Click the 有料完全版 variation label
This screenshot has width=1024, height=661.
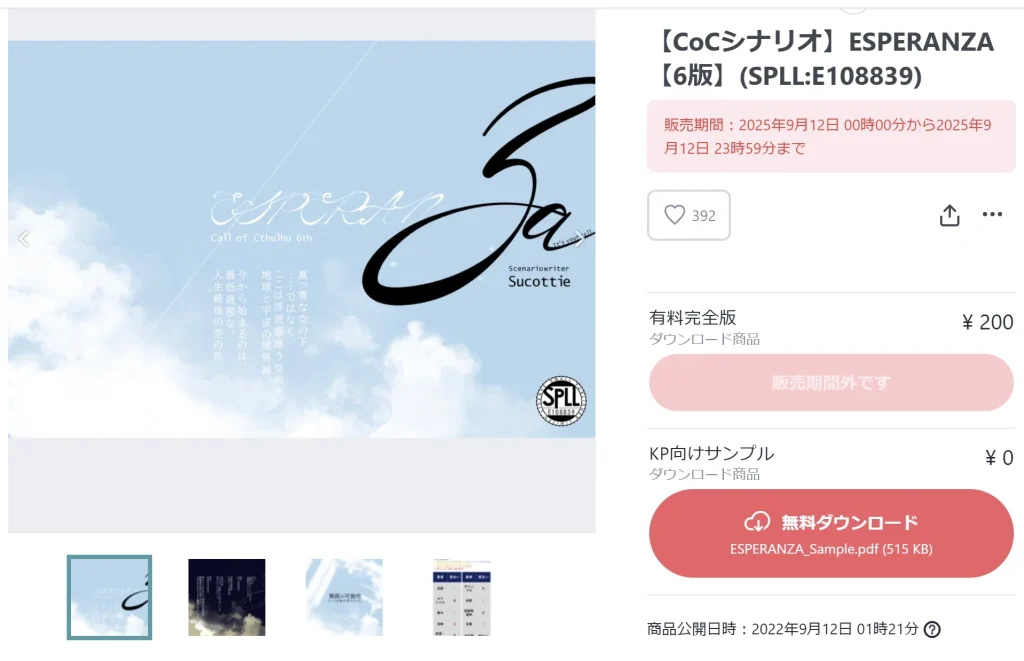[x=692, y=317]
